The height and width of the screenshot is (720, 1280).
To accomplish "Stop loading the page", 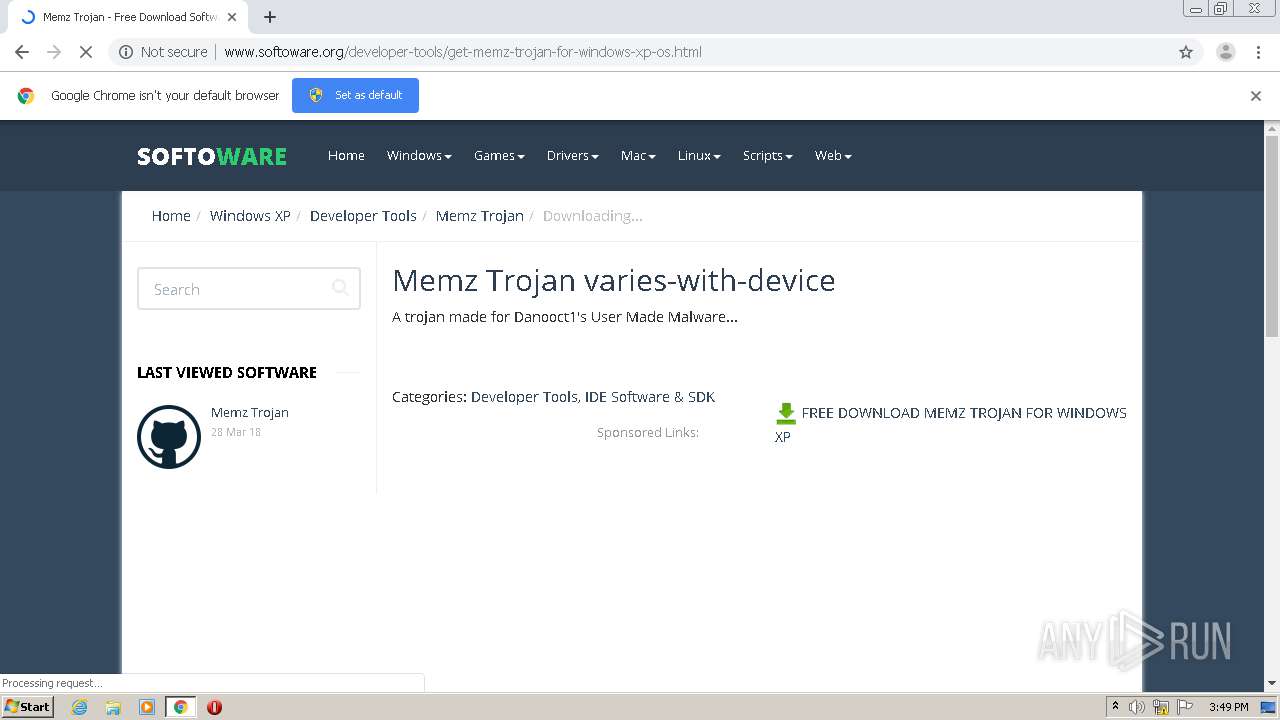I will [86, 52].
